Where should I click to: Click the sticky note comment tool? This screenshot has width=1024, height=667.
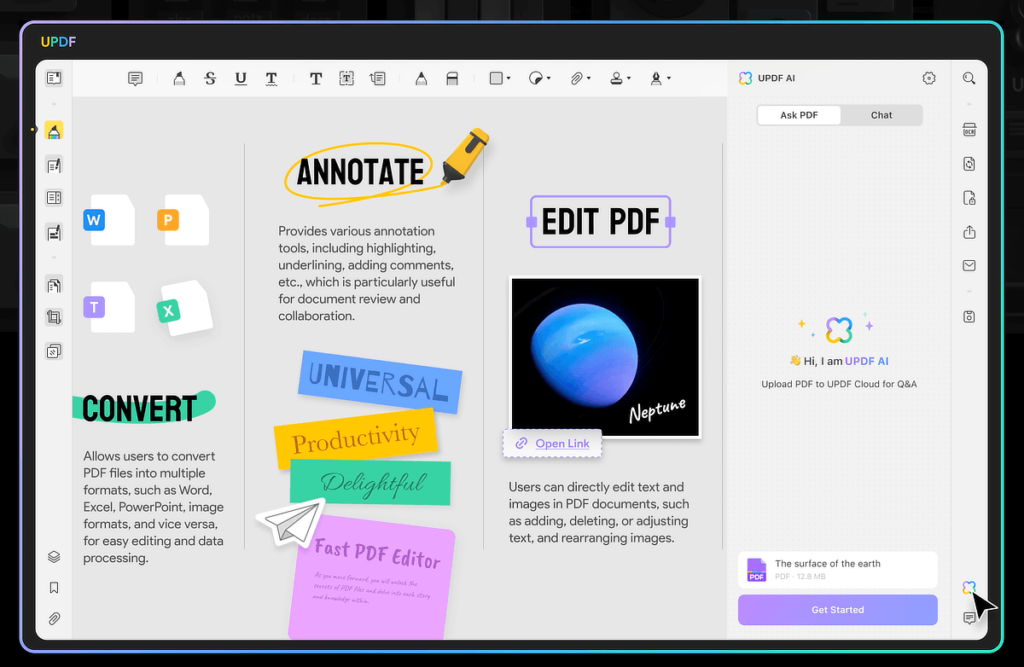pyautogui.click(x=135, y=78)
